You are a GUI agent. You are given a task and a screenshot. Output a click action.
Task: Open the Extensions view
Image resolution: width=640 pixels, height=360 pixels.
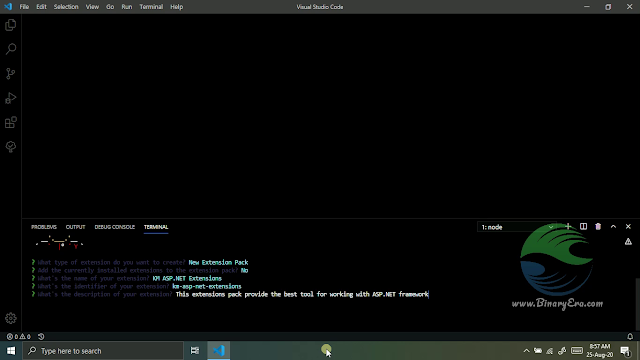[x=11, y=122]
